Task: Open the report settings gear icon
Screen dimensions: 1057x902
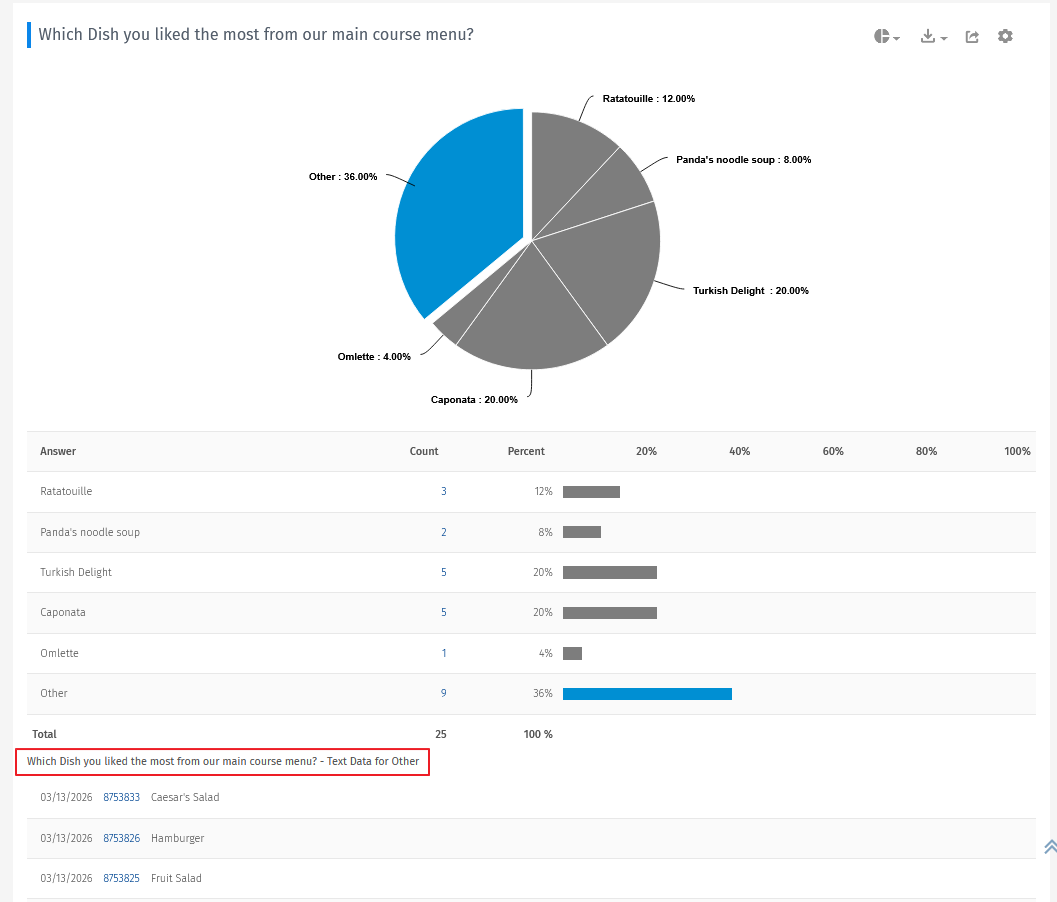Action: click(x=1005, y=36)
